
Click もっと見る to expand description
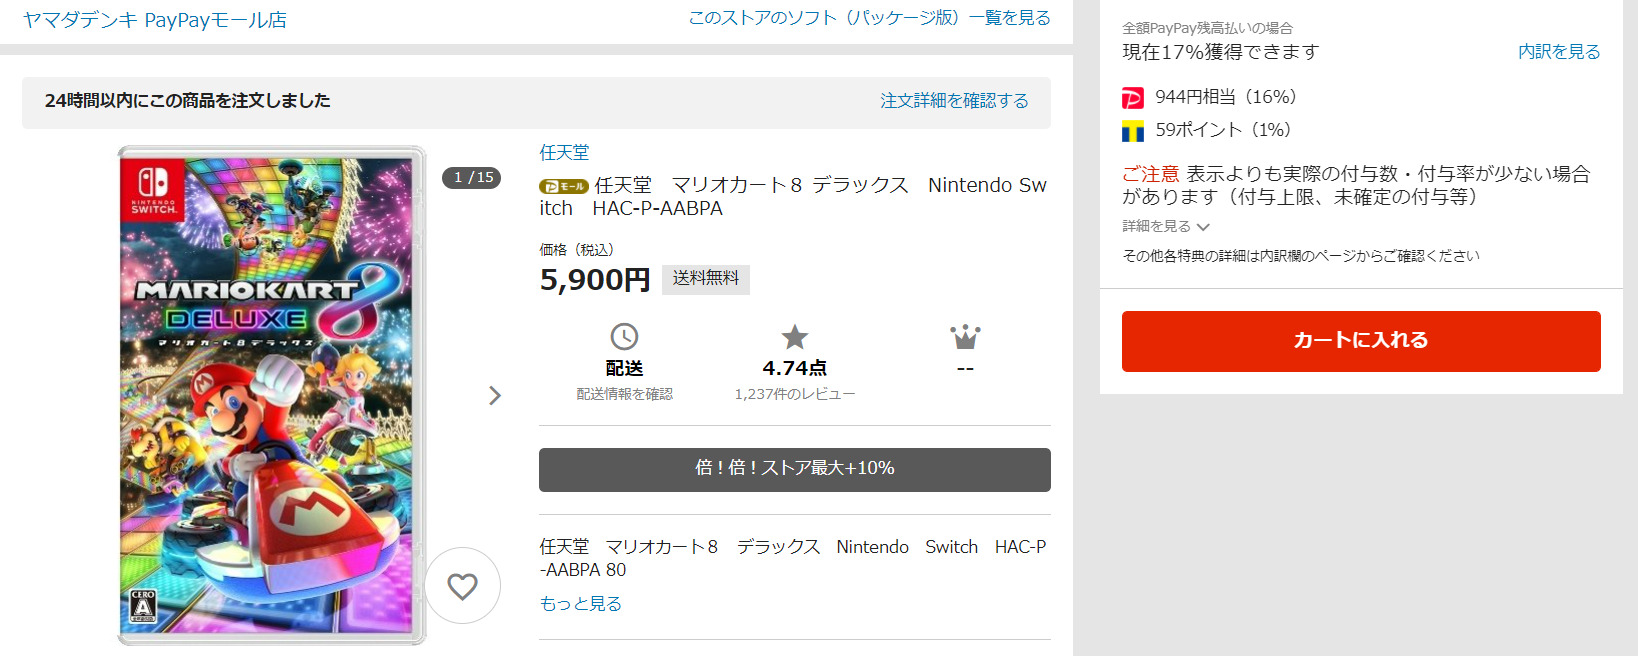pos(581,603)
